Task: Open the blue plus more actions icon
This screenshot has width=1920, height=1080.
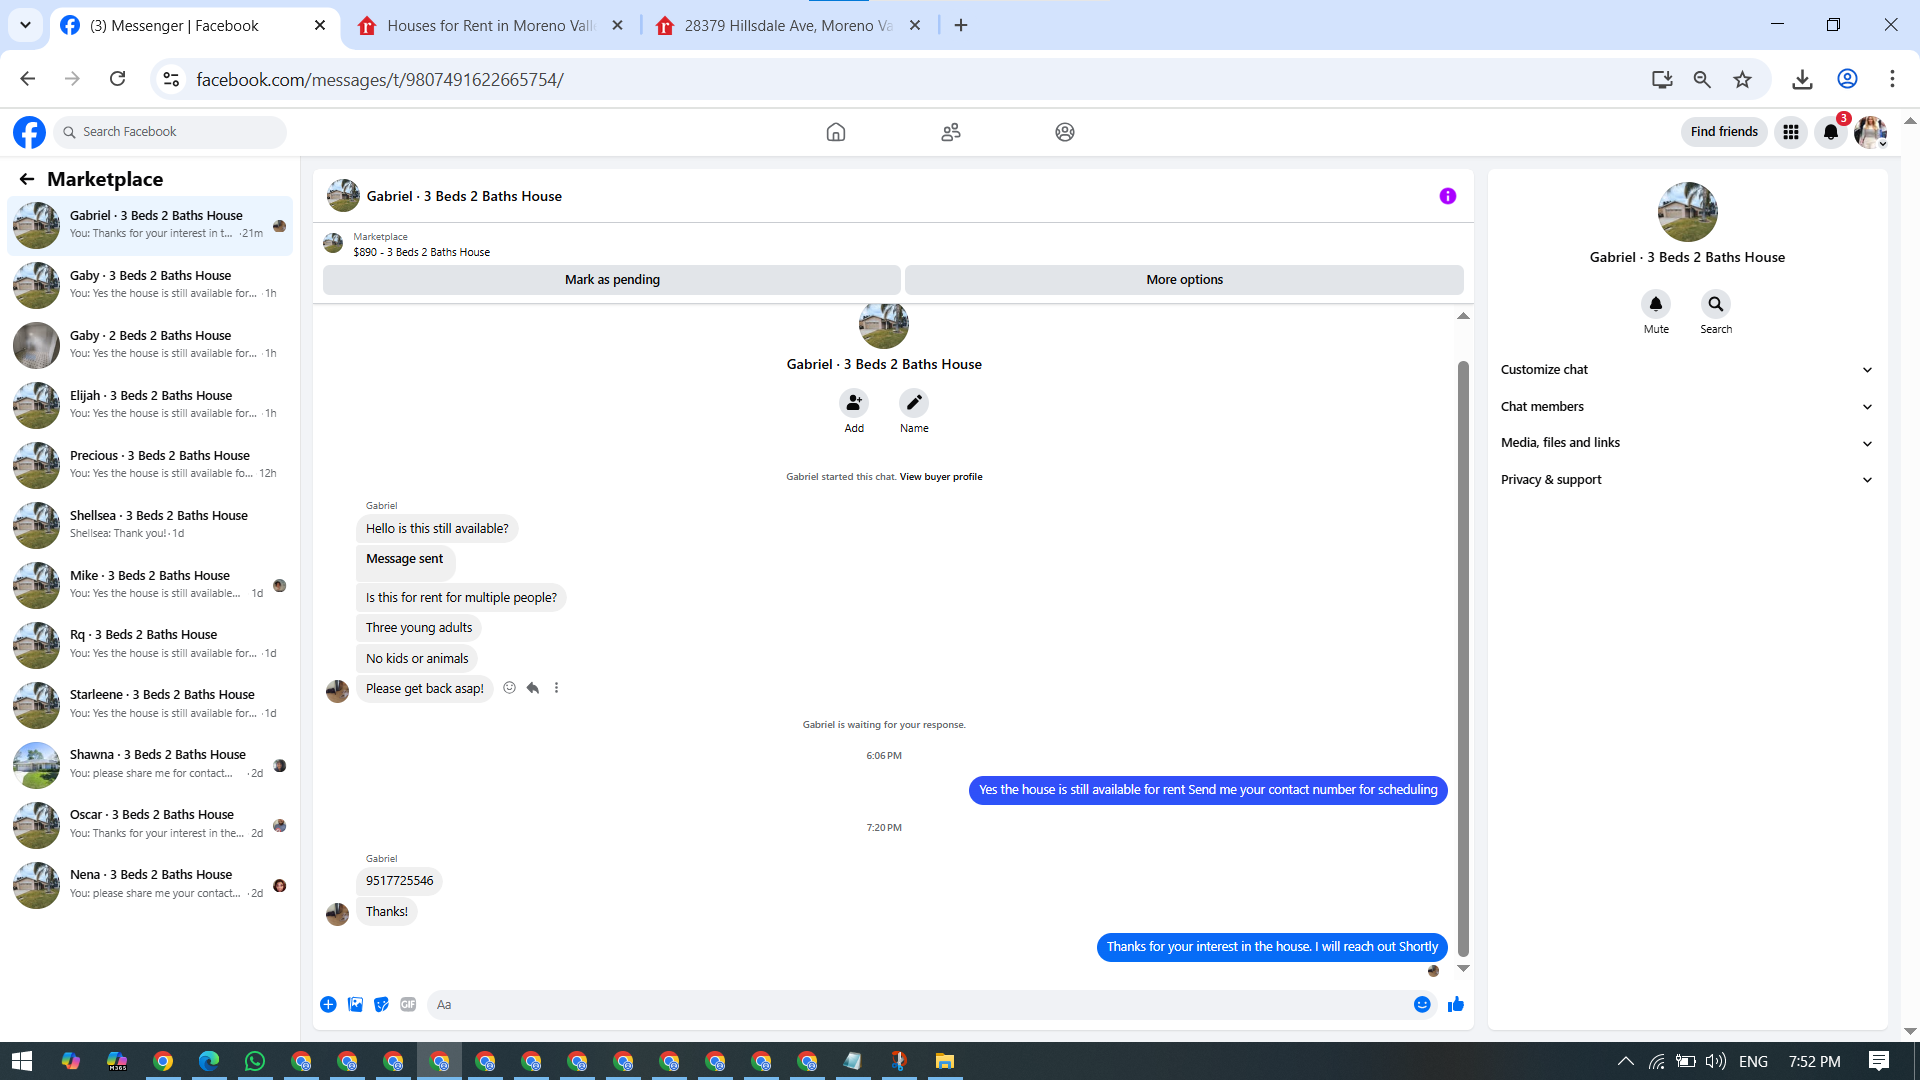Action: coord(328,1004)
